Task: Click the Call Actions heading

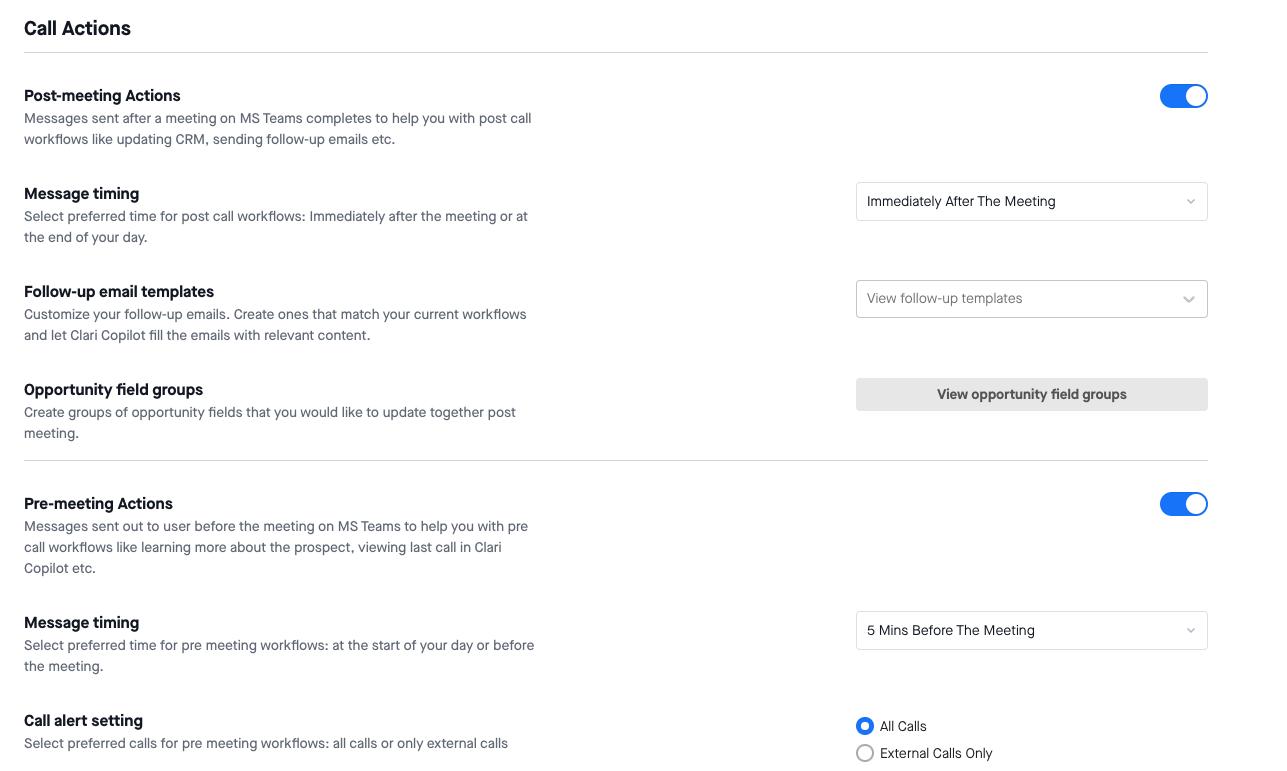Action: point(77,28)
